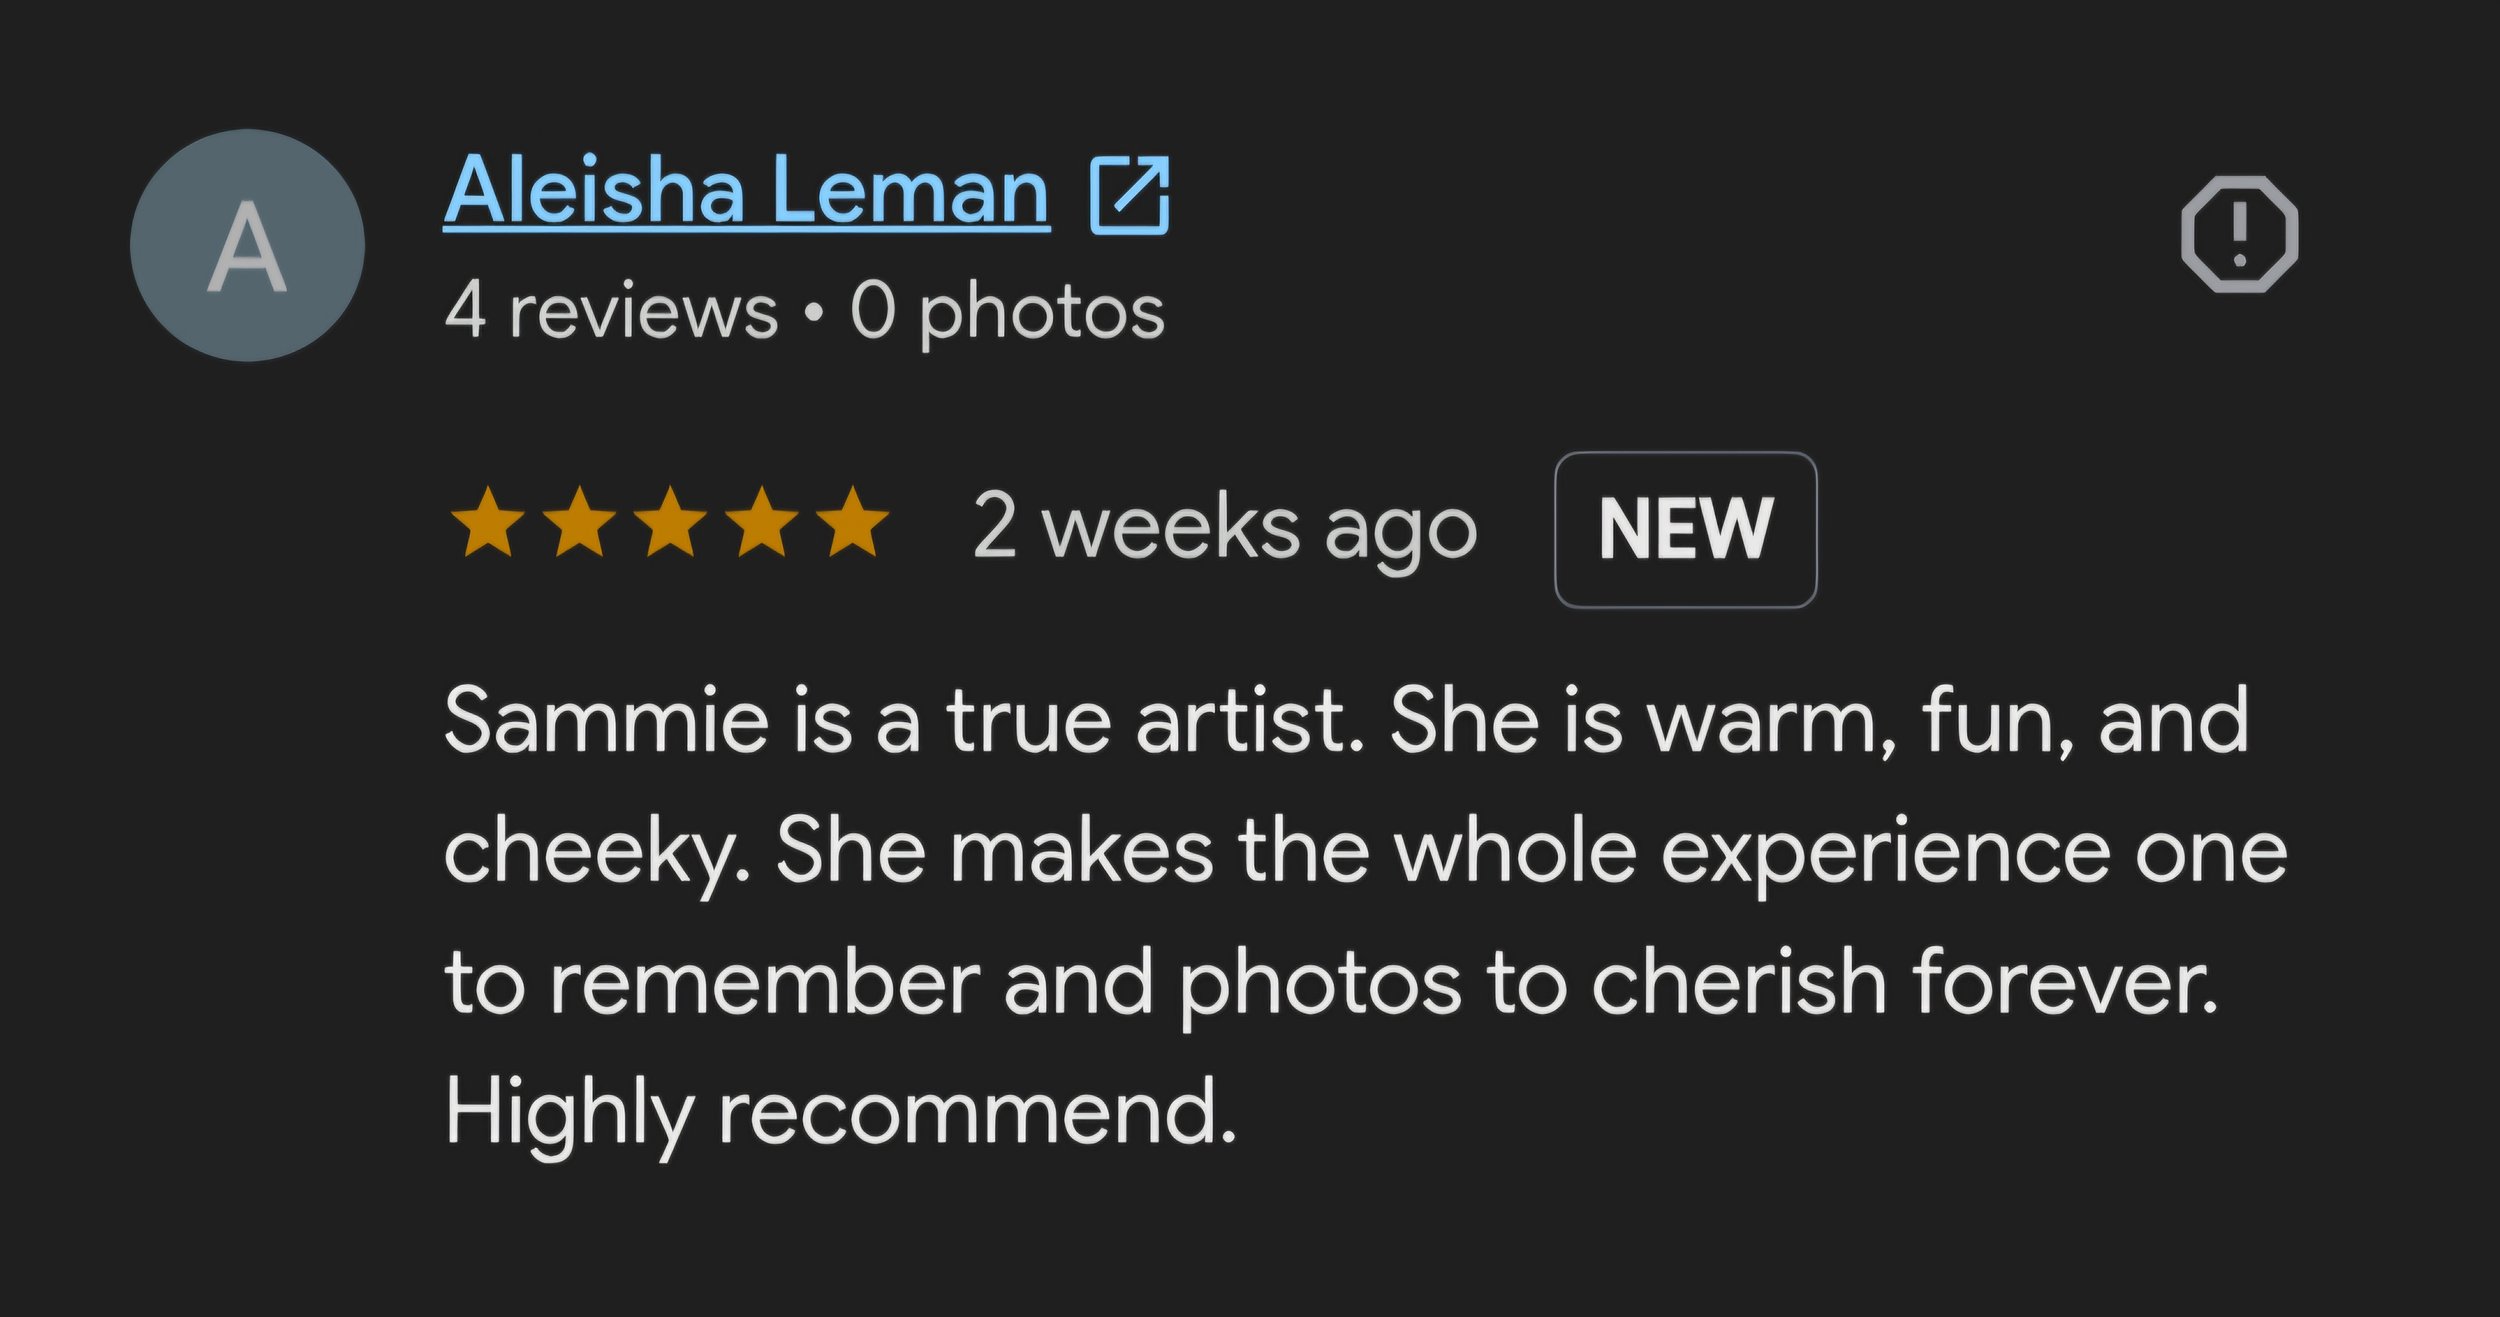The height and width of the screenshot is (1317, 2500).
Task: Click the '2 weeks ago' timestamp
Action: [x=1225, y=529]
